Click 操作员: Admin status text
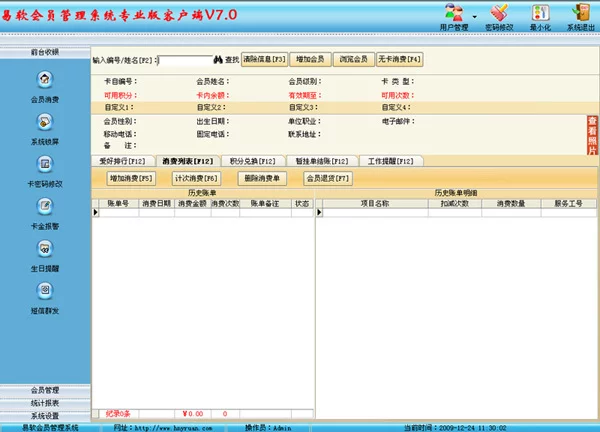The image size is (600, 432). [268, 428]
